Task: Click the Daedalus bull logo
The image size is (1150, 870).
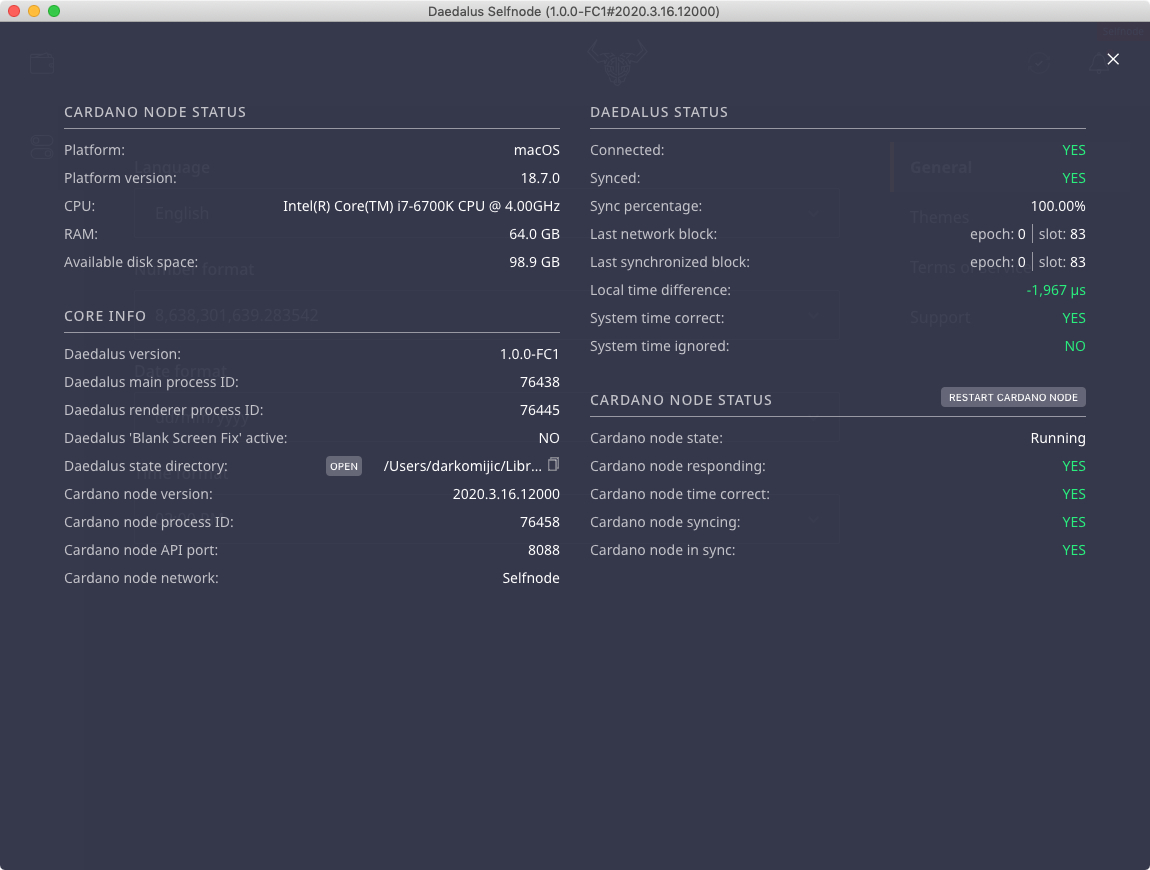Action: 616,62
